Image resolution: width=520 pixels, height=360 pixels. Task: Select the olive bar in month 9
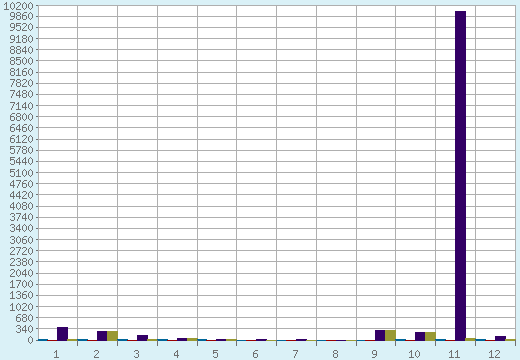390,335
